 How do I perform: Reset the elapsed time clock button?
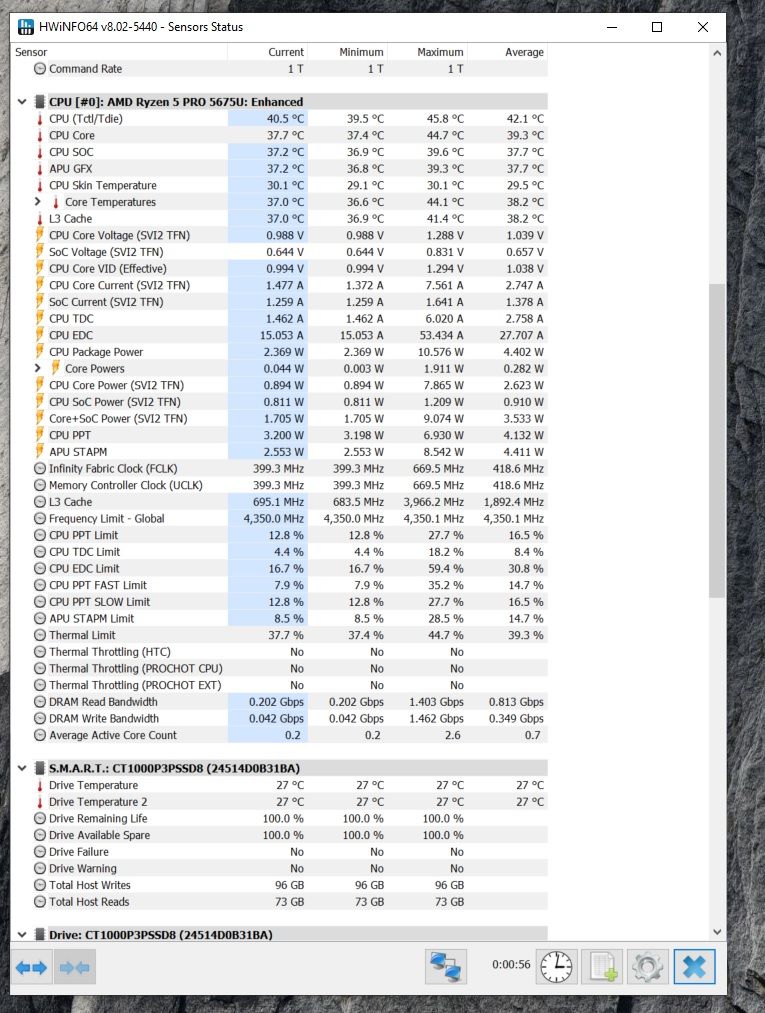pyautogui.click(x=556, y=967)
